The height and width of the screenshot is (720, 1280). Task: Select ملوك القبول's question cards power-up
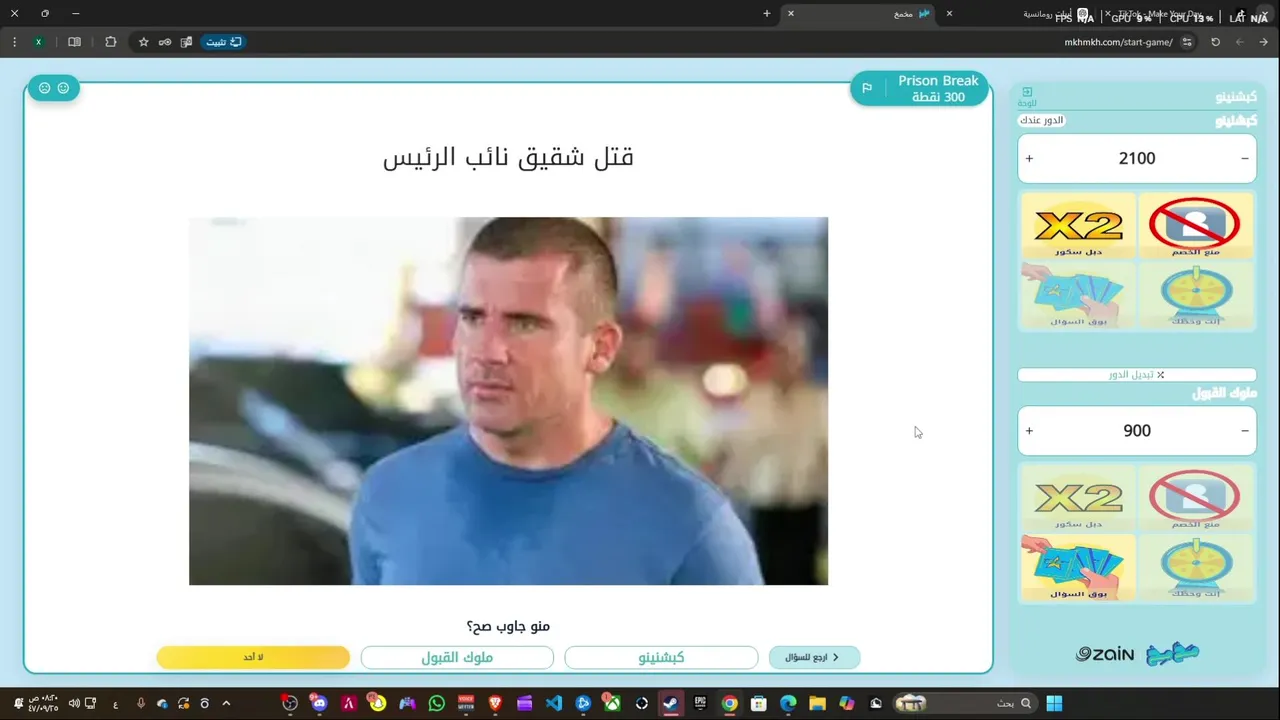pyautogui.click(x=1078, y=567)
